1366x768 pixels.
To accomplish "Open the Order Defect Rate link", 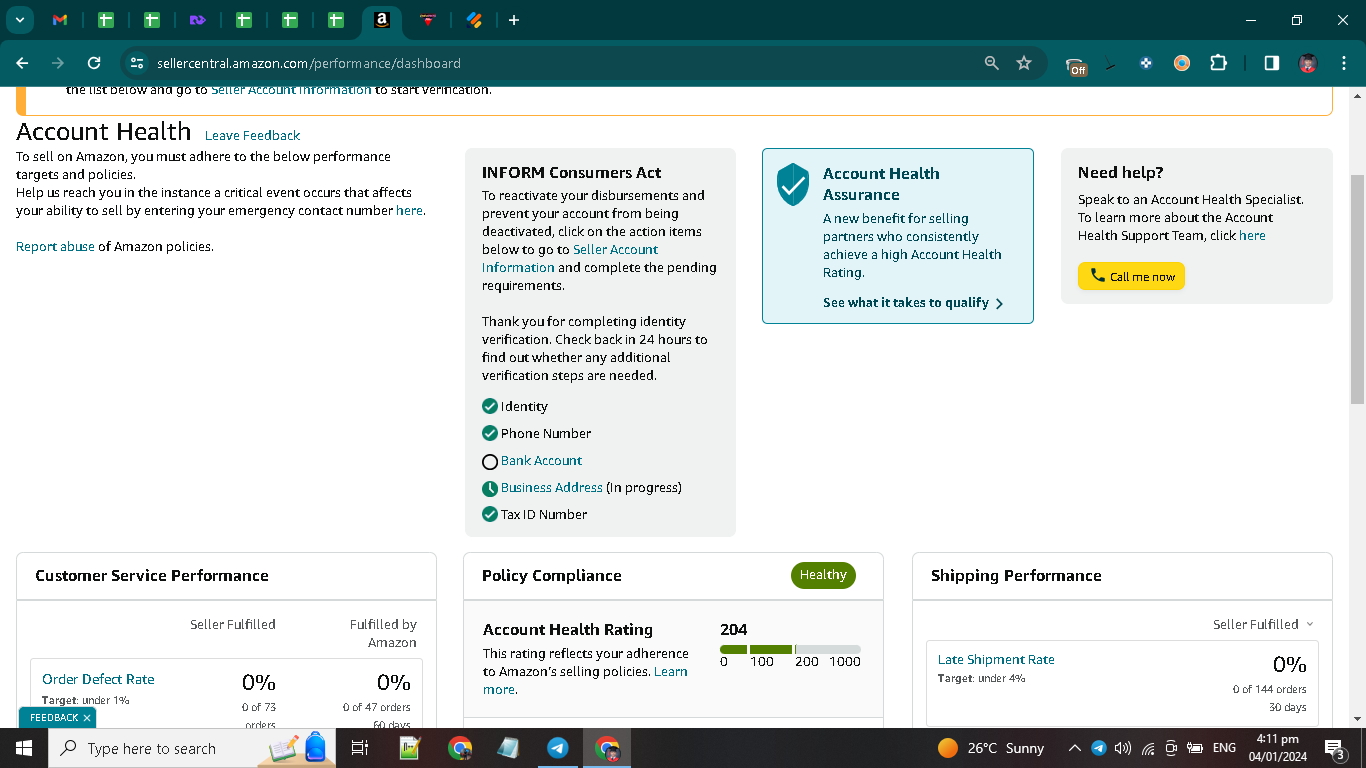I will [98, 679].
